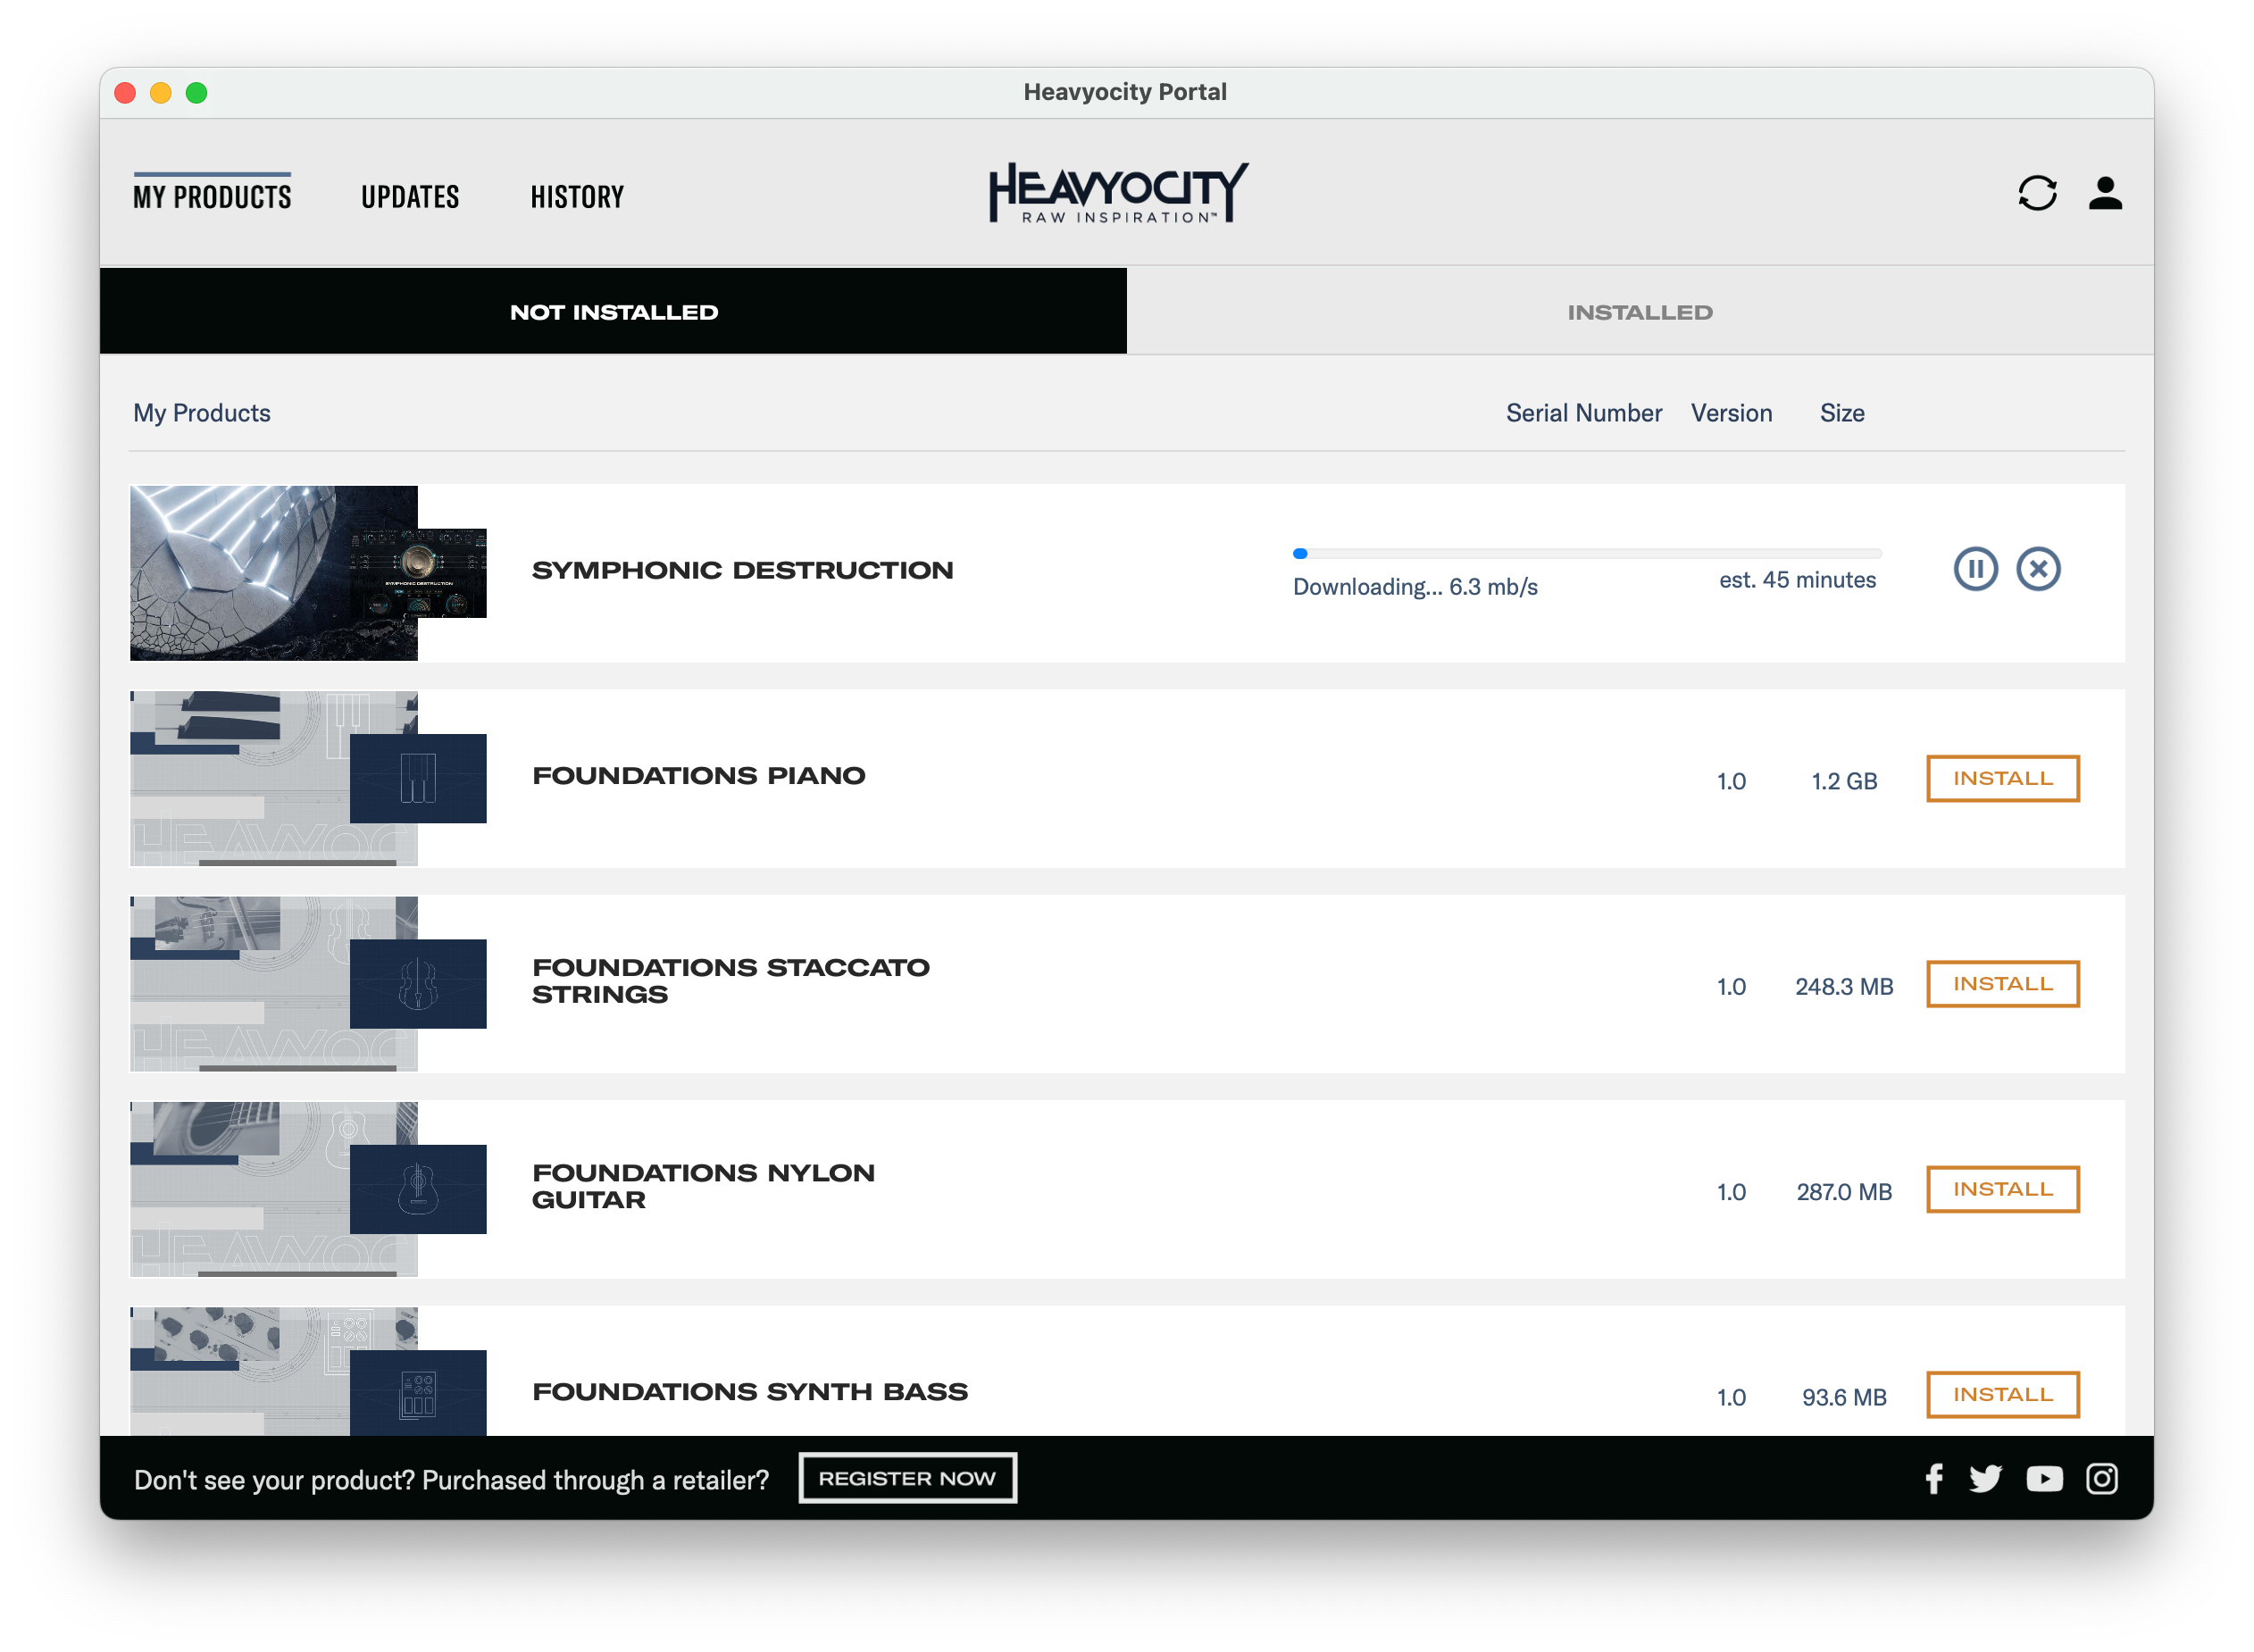The width and height of the screenshot is (2254, 1652).
Task: Click the 'Downloading... 6.3 mb/s' status text
Action: 1415,587
